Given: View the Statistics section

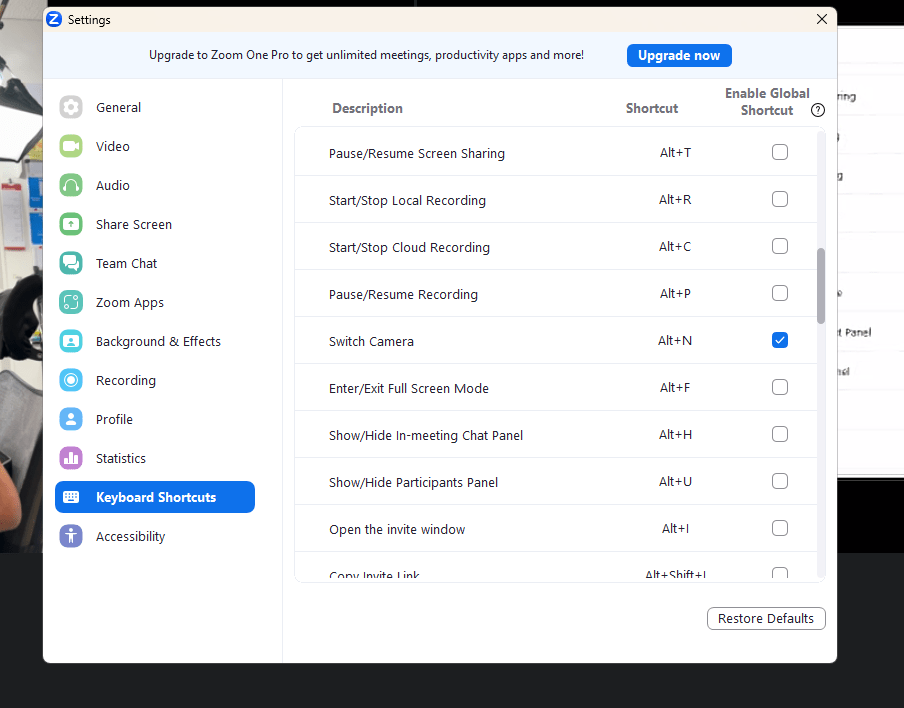Looking at the screenshot, I should point(155,458).
